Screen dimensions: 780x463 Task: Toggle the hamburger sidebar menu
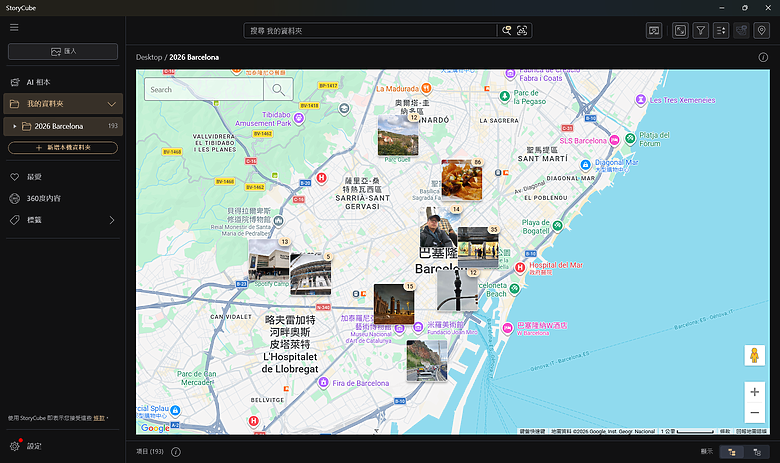[14, 27]
